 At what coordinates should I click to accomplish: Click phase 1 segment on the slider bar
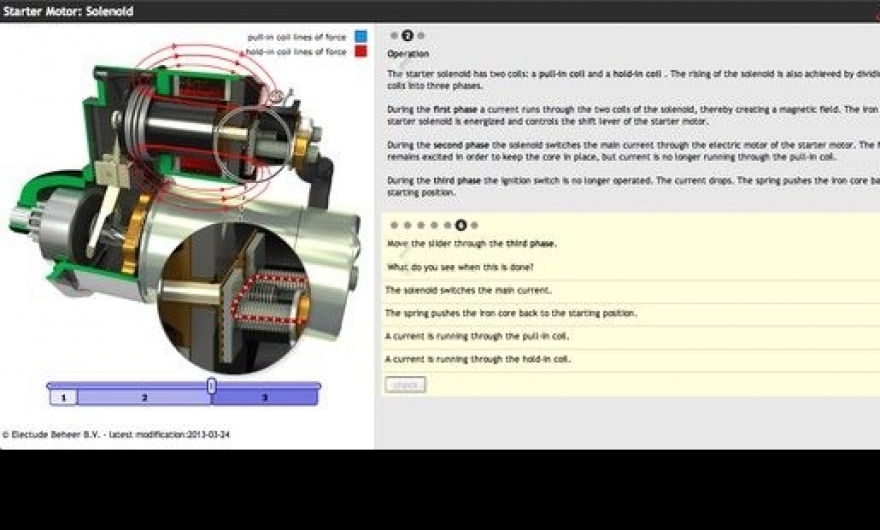coord(63,398)
